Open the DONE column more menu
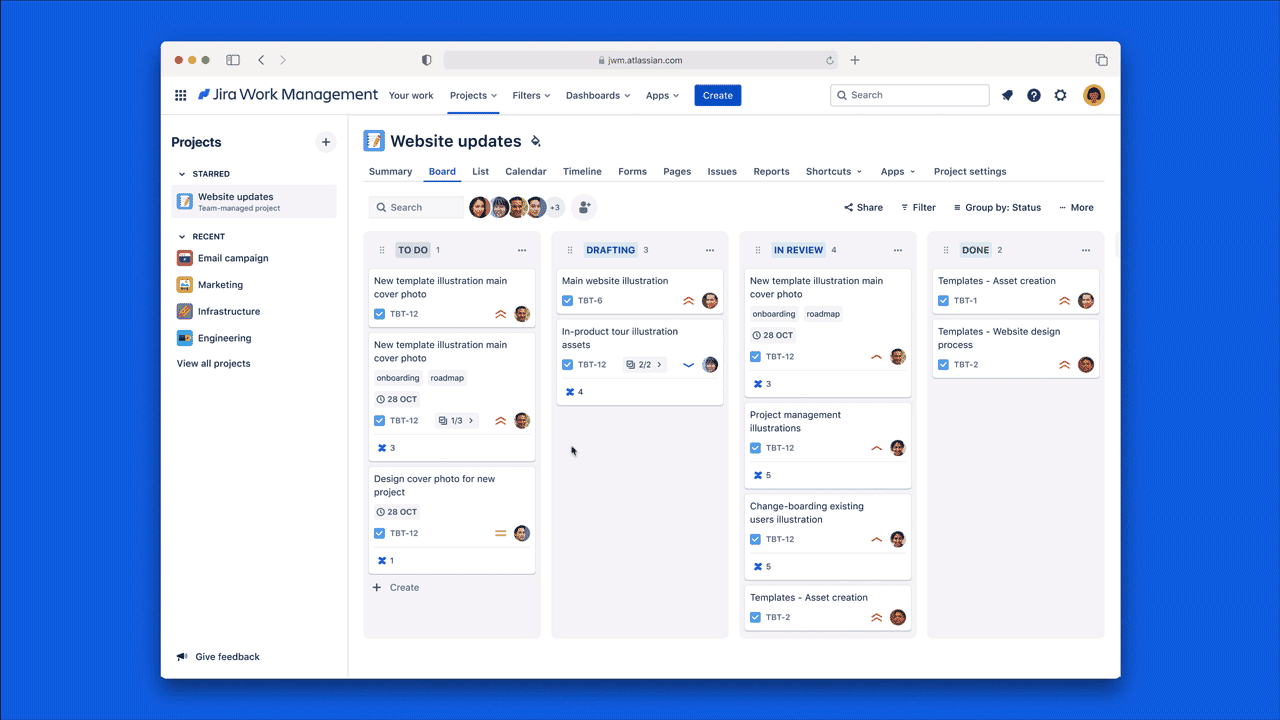The height and width of the screenshot is (720, 1280). click(x=1086, y=251)
